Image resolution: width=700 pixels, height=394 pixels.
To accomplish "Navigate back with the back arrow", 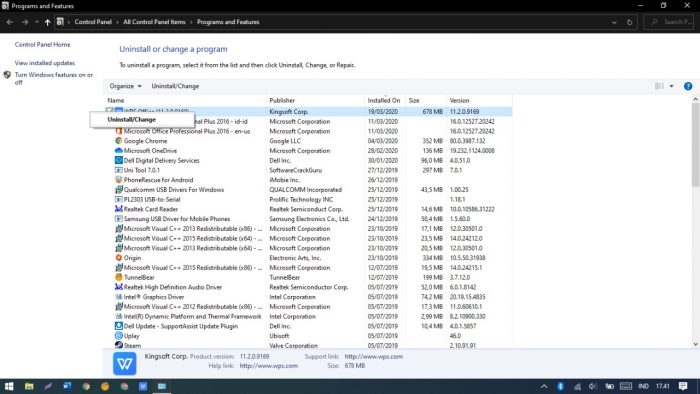I will point(10,22).
